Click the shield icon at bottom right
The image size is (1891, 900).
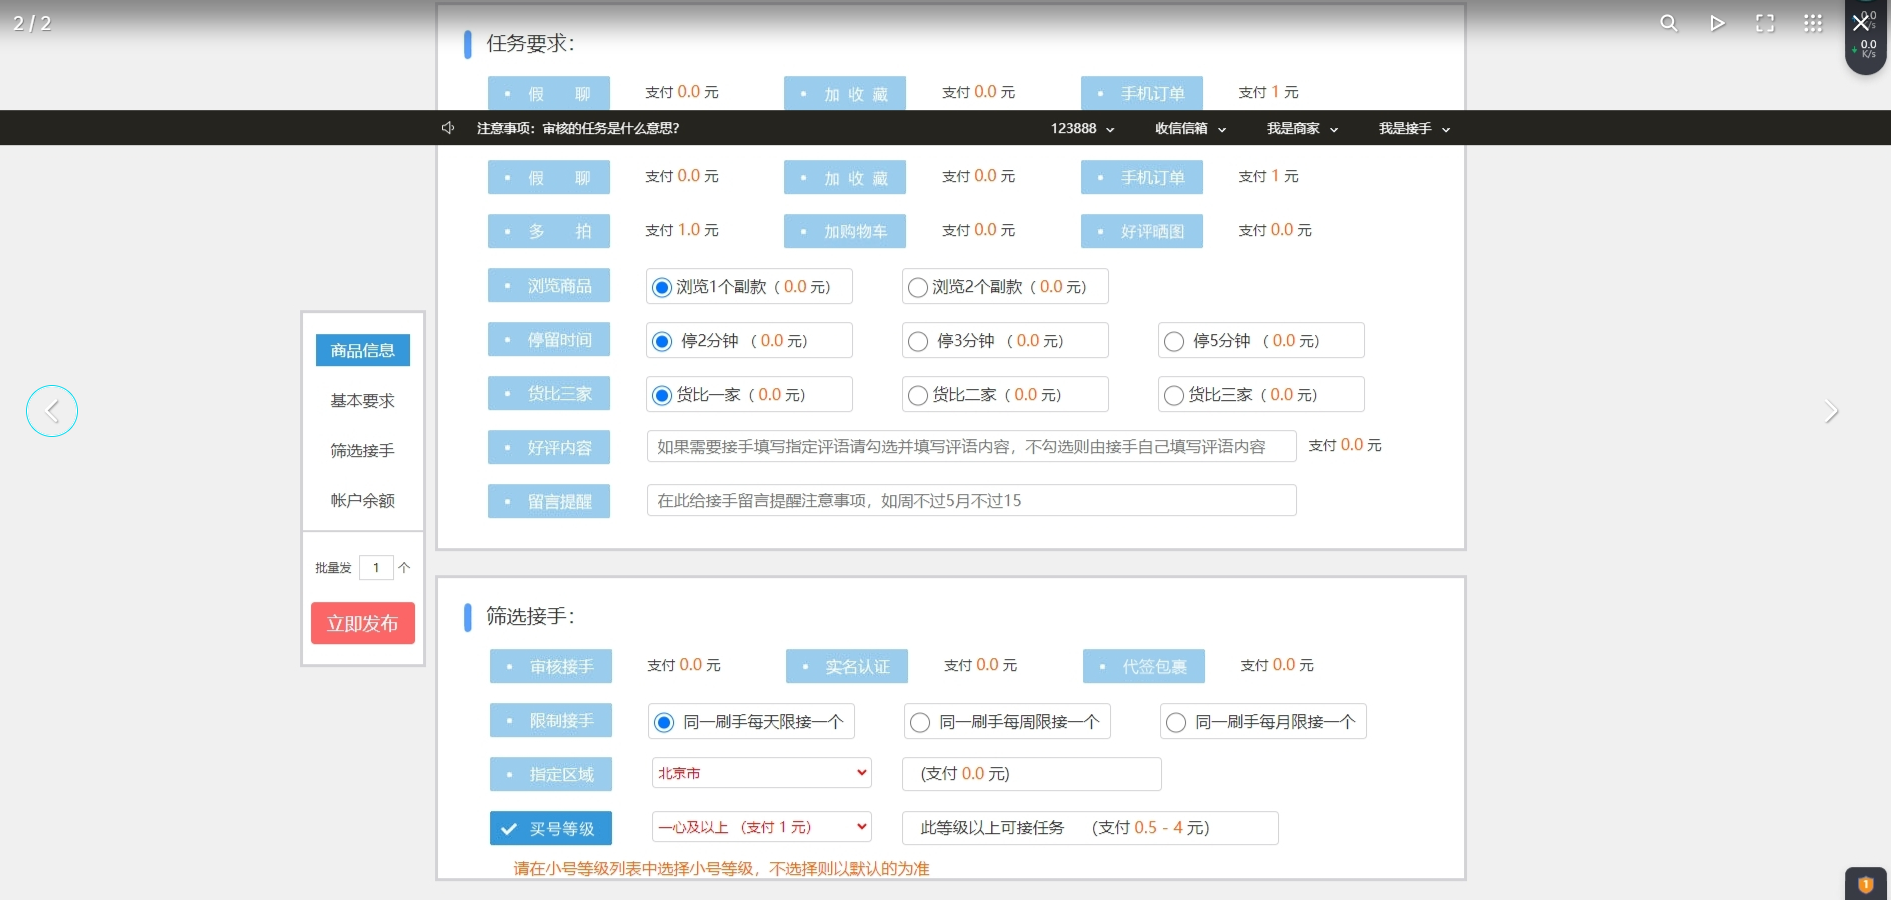[1865, 884]
